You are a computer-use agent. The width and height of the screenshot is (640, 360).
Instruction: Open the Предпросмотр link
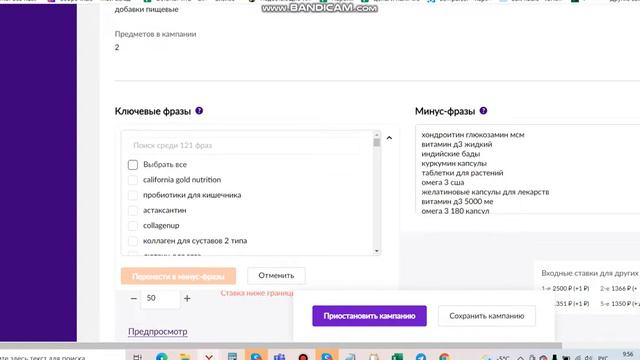[x=158, y=331]
